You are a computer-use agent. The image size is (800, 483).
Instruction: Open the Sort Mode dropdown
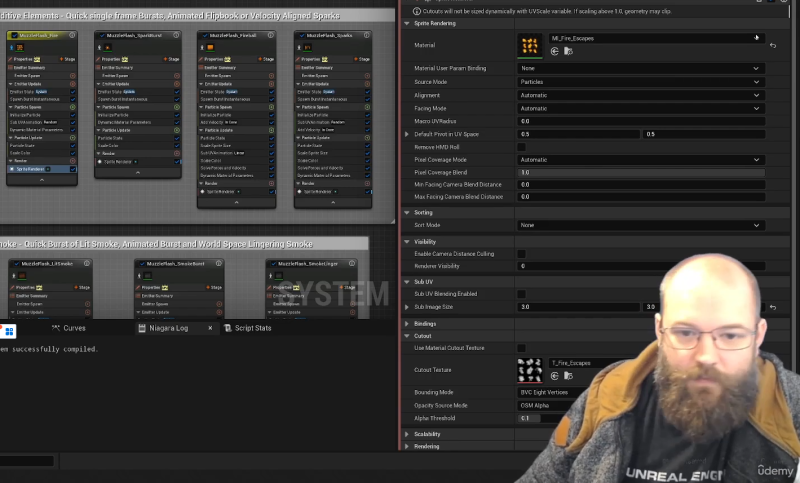(640, 226)
